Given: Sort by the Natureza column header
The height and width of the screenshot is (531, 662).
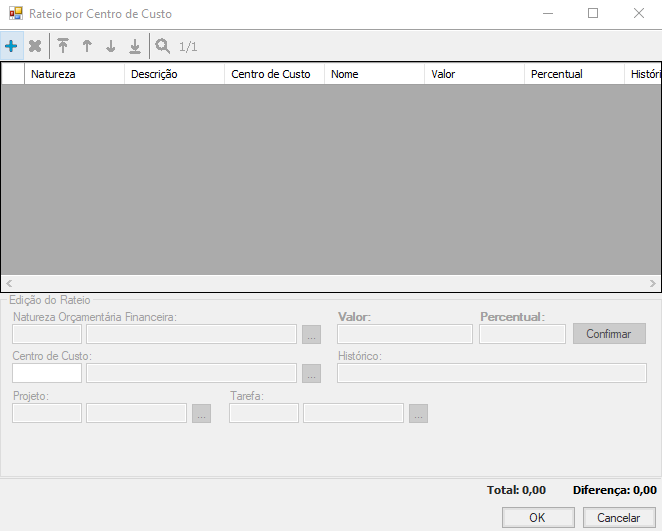Looking at the screenshot, I should click(75, 74).
